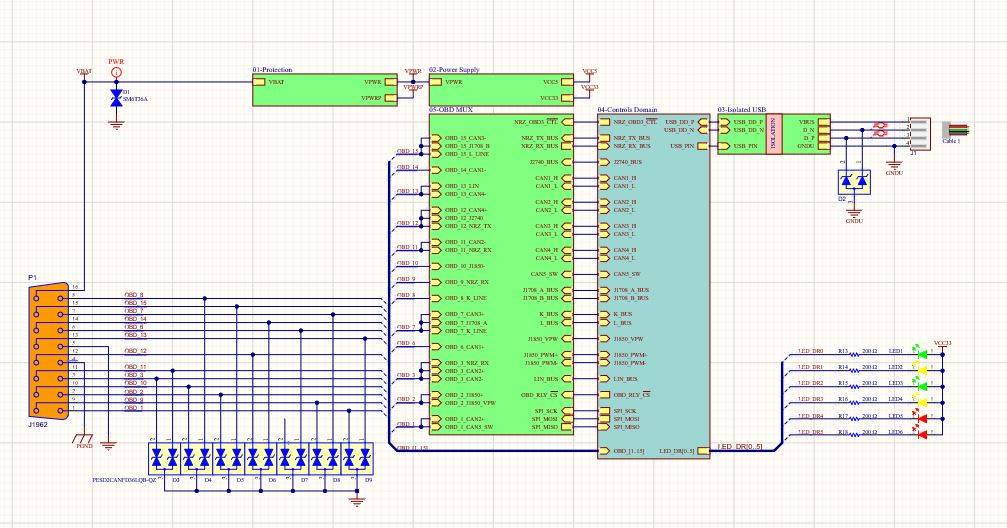Select the D4 TVS diode array

click(x=197, y=459)
